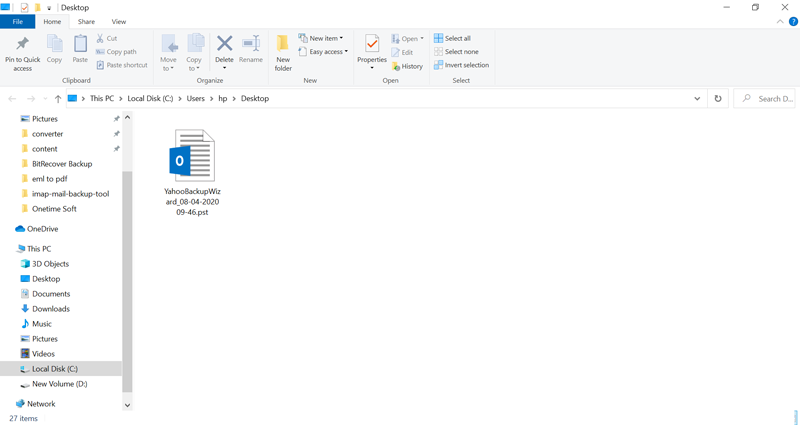Click Users breadcrumb in address bar
Image resolution: width=800 pixels, height=425 pixels.
[195, 98]
